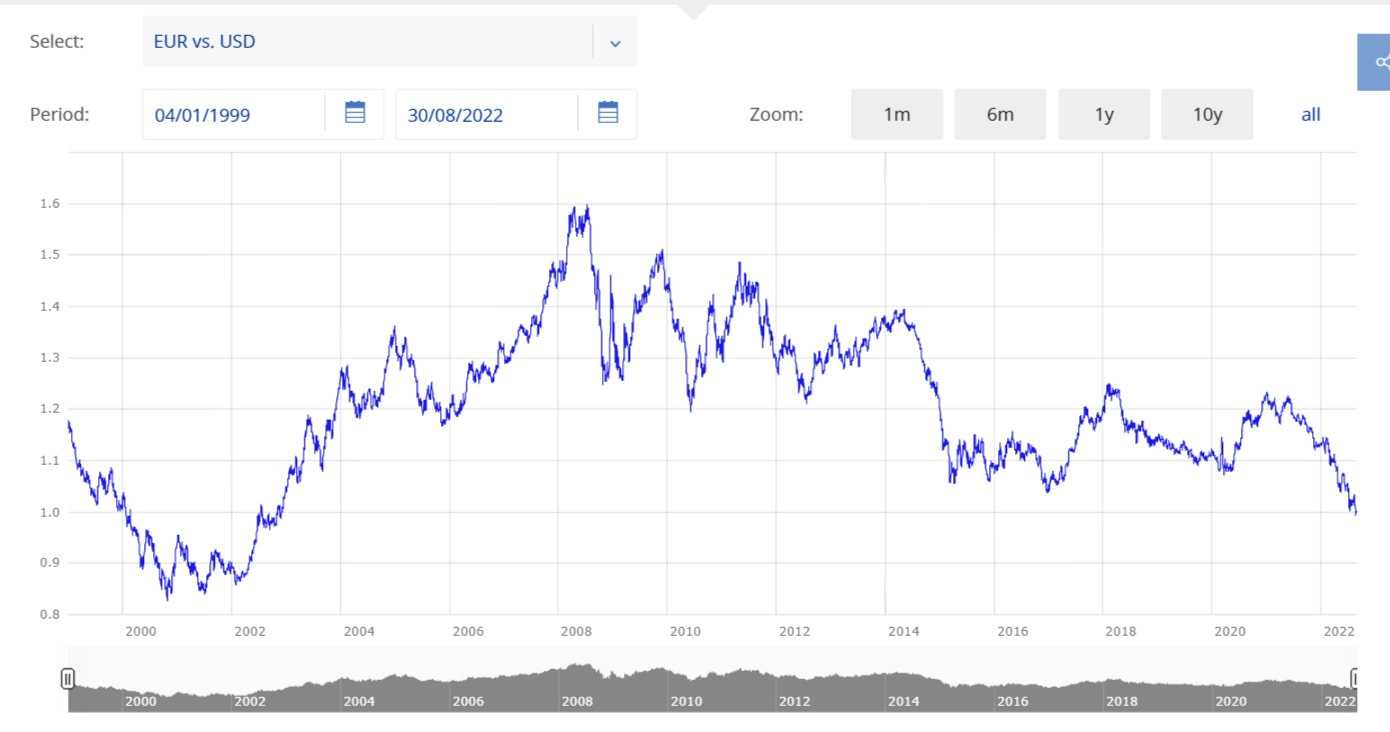Open the end date calendar picker
Screen dimensions: 1390x732
pos(608,113)
